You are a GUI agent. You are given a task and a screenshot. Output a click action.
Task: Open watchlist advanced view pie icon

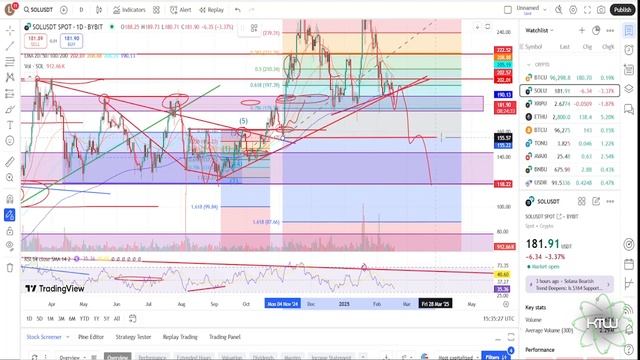tap(596, 30)
